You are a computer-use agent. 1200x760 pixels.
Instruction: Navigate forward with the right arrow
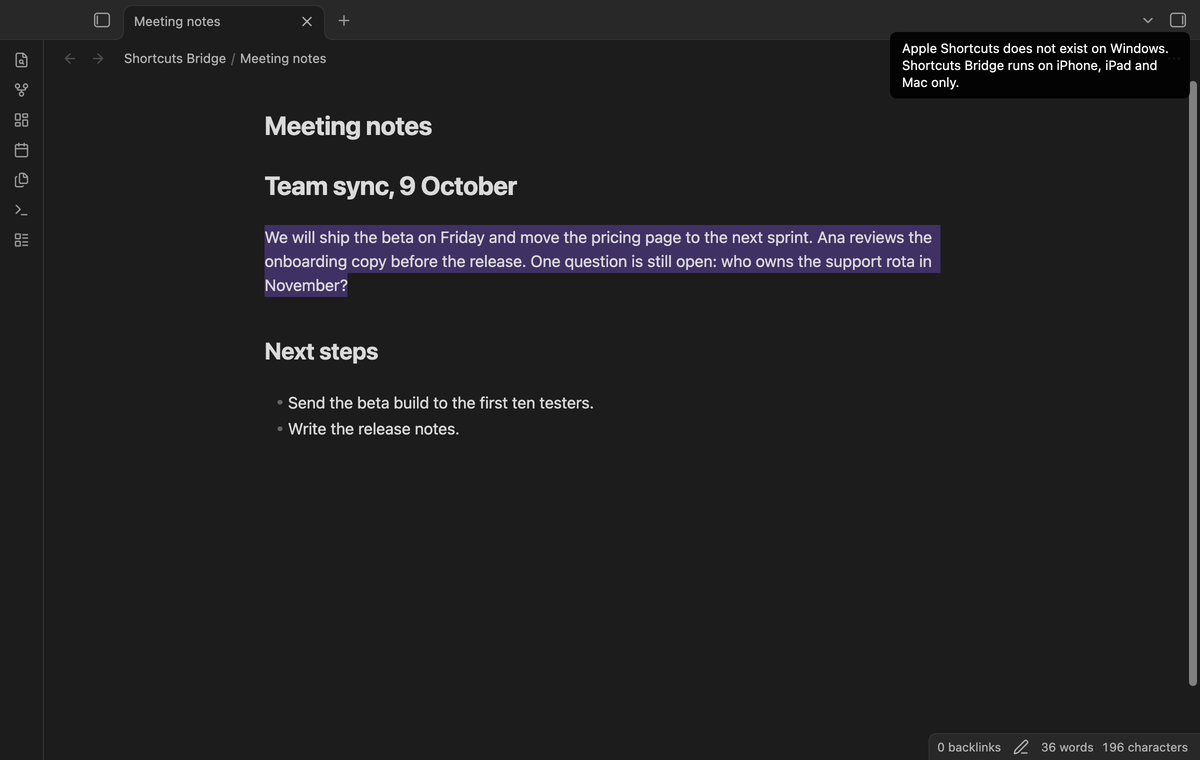point(98,58)
